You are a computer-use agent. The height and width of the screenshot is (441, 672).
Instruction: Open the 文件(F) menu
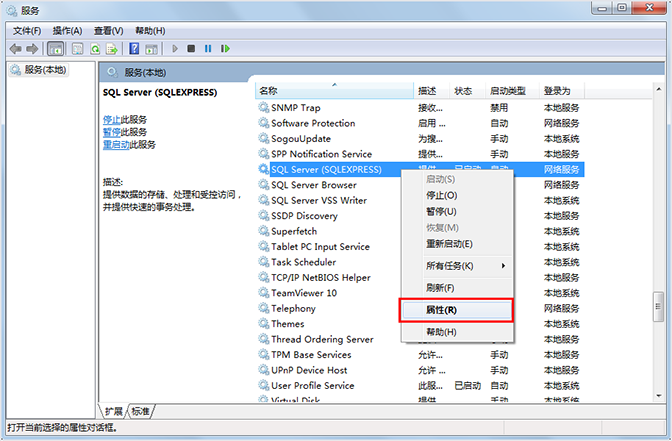(27, 30)
